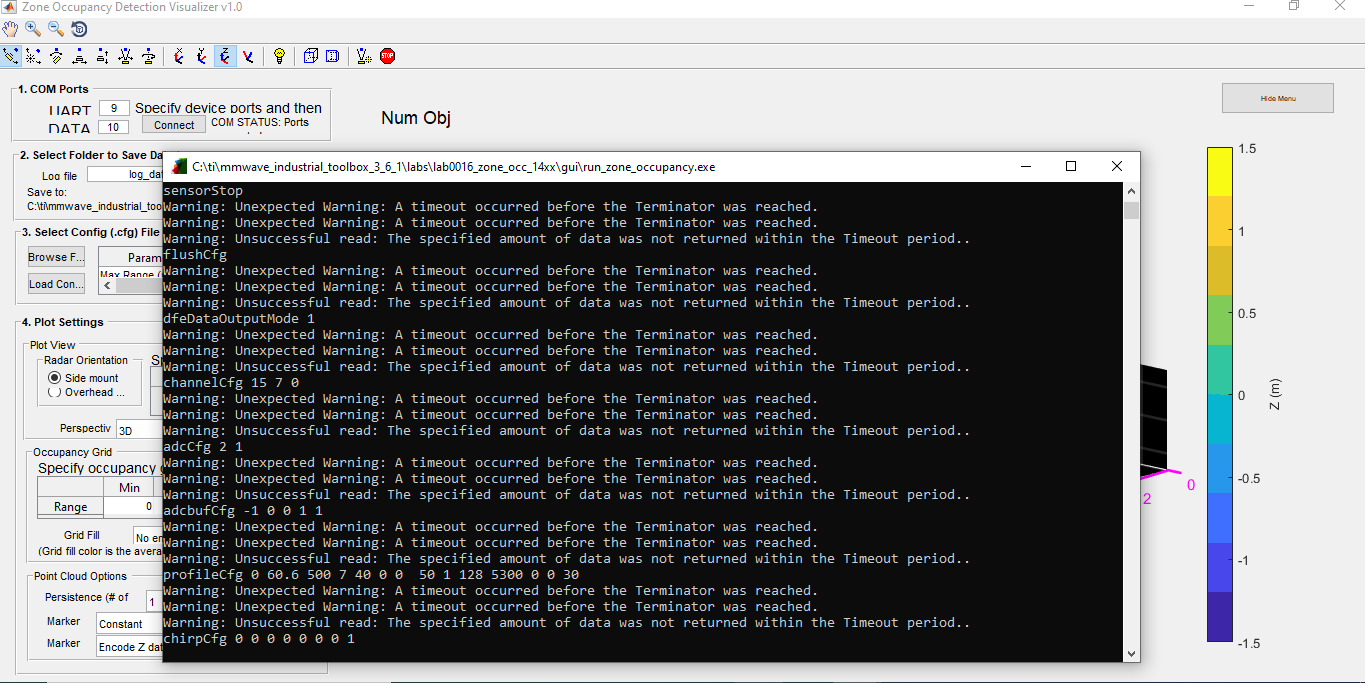1365x683 pixels.
Task: Click the Browse F... button
Action: pyautogui.click(x=56, y=257)
